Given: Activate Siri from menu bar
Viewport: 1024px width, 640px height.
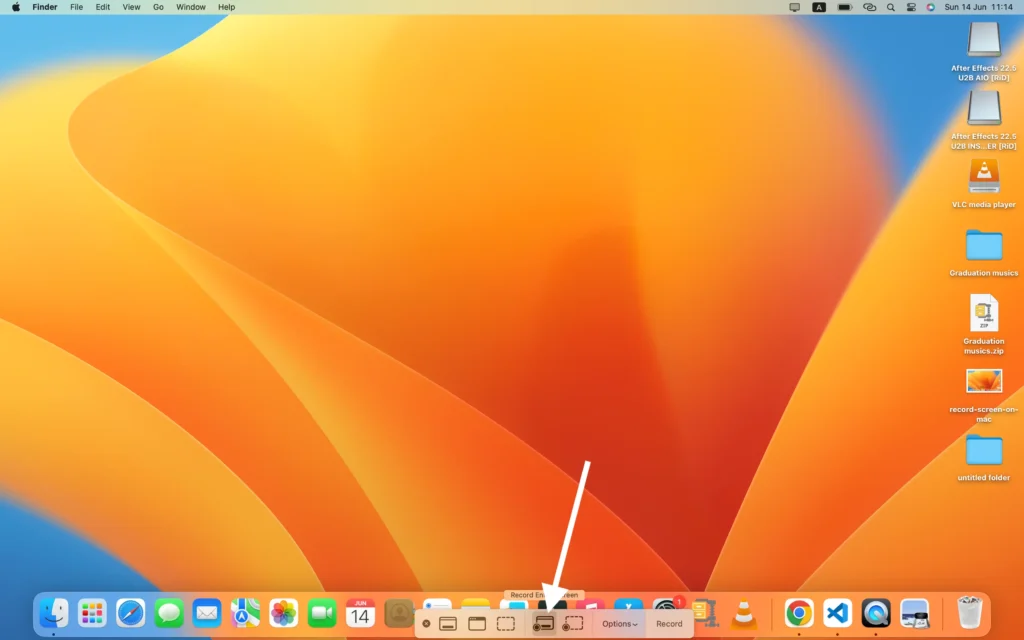Looking at the screenshot, I should tap(931, 7).
